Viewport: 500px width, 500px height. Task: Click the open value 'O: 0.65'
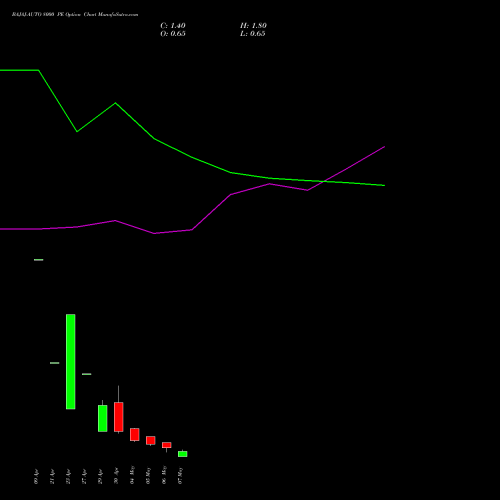[173, 34]
